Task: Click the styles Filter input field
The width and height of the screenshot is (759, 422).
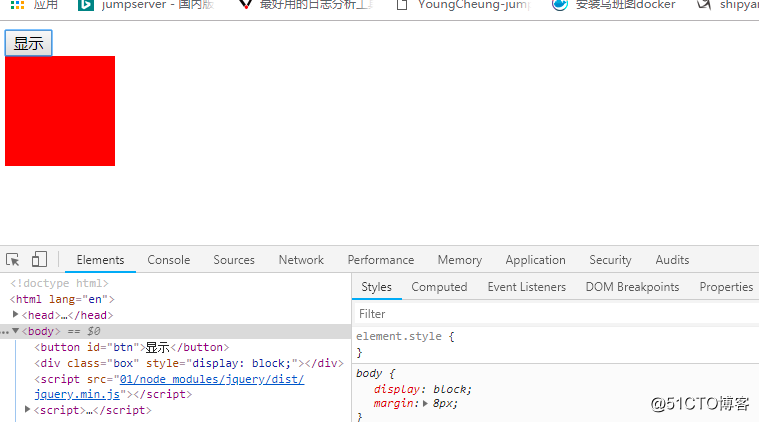Action: click(x=557, y=314)
